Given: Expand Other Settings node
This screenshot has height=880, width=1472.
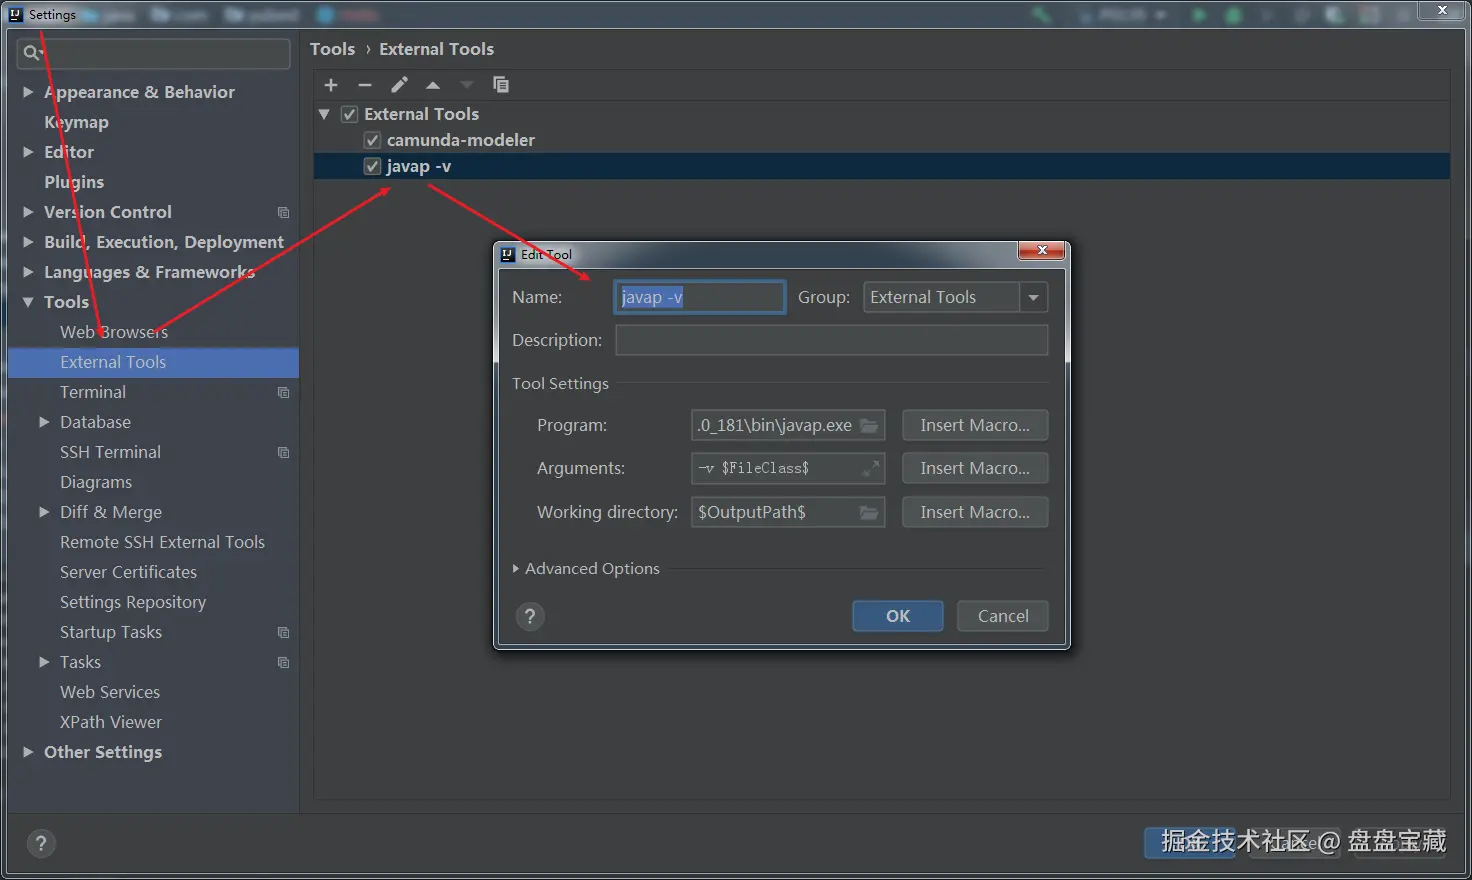Looking at the screenshot, I should point(28,752).
